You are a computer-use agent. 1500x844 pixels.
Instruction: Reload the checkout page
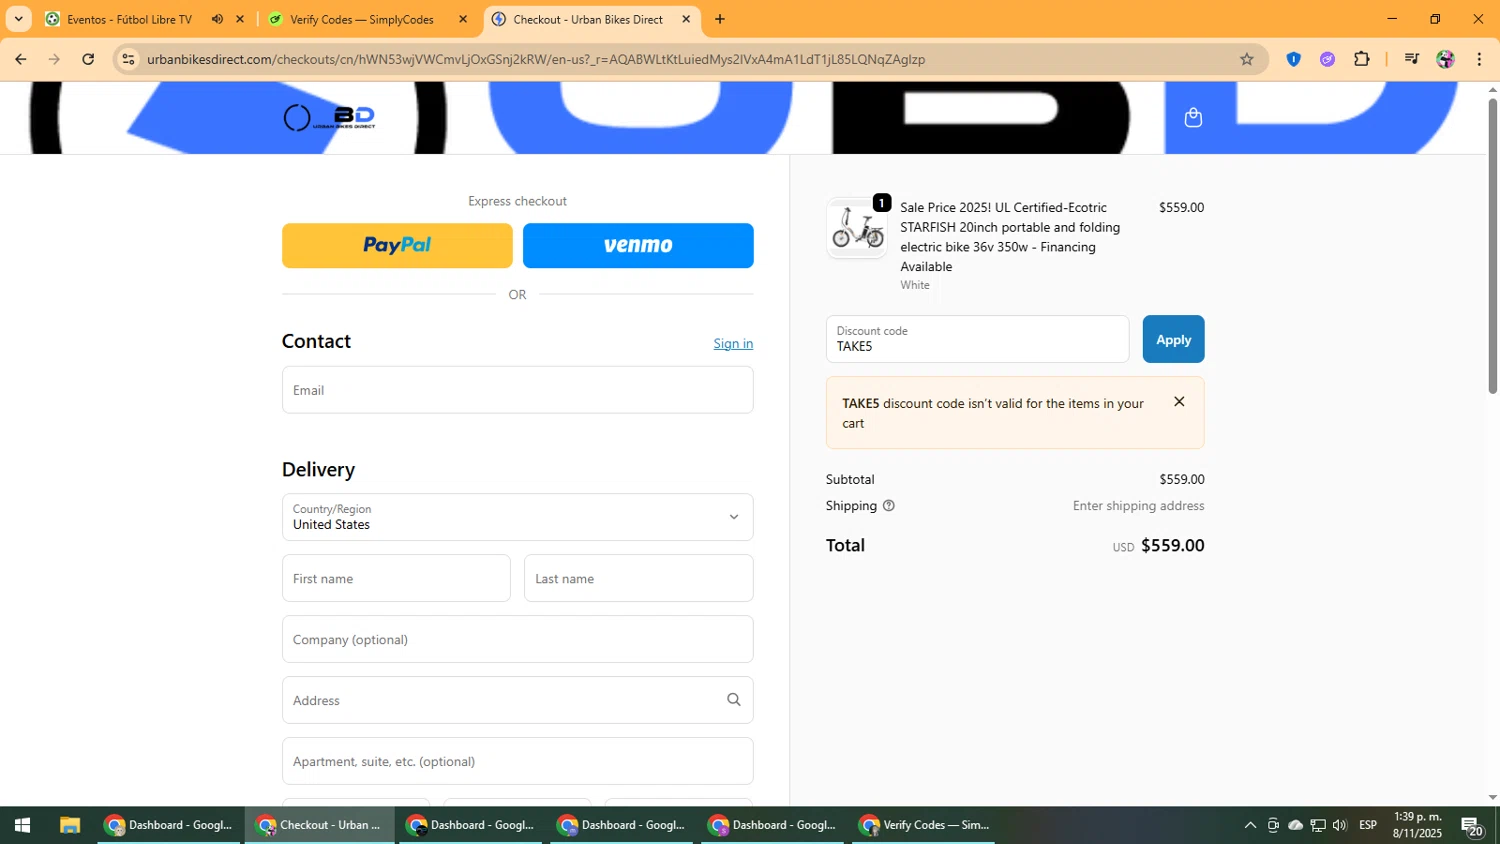(x=88, y=59)
